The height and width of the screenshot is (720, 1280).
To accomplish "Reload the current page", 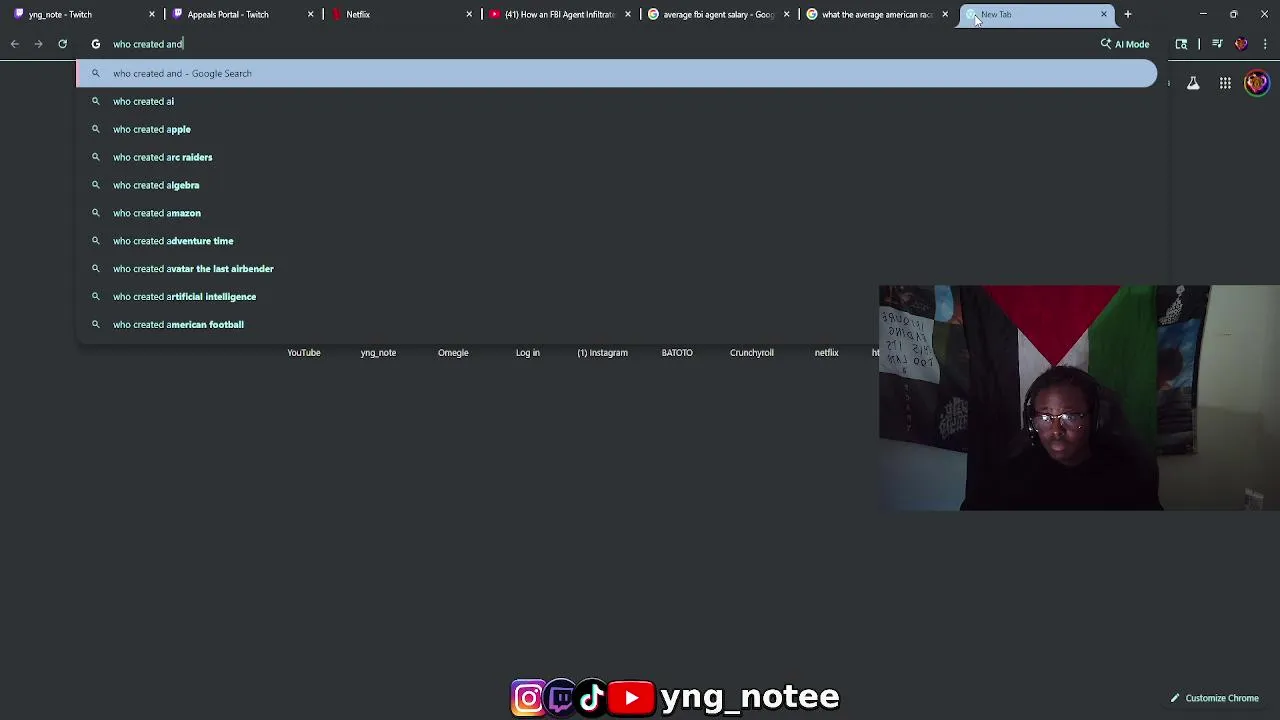I will tap(62, 44).
